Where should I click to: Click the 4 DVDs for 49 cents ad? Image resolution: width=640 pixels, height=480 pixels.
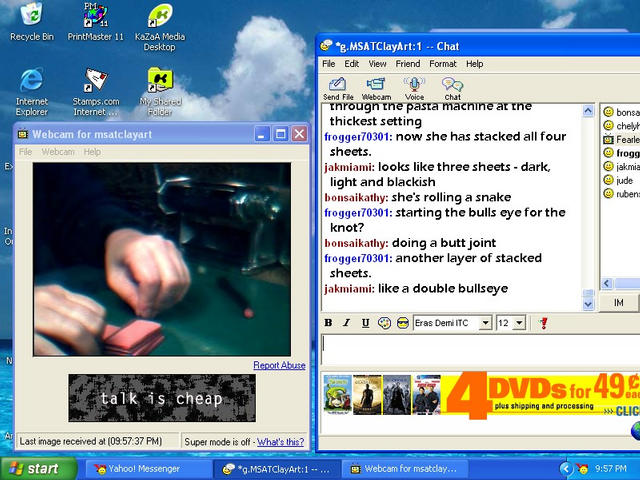(481, 395)
